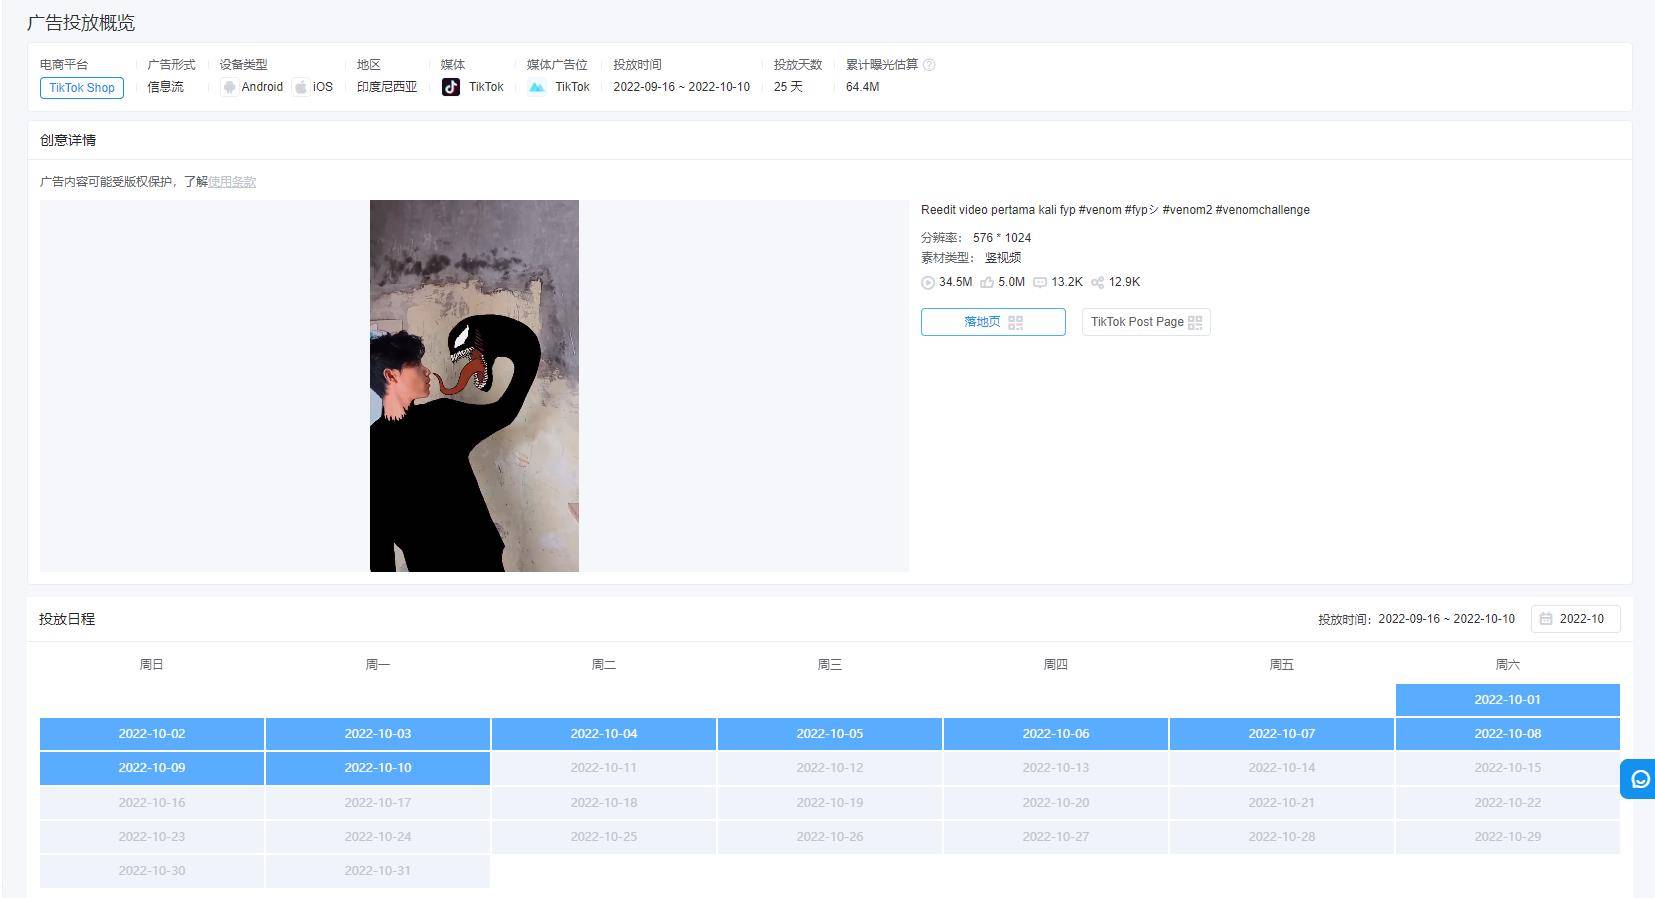
Task: Click the QR icon in TikTok Post Page
Action: tap(1195, 322)
